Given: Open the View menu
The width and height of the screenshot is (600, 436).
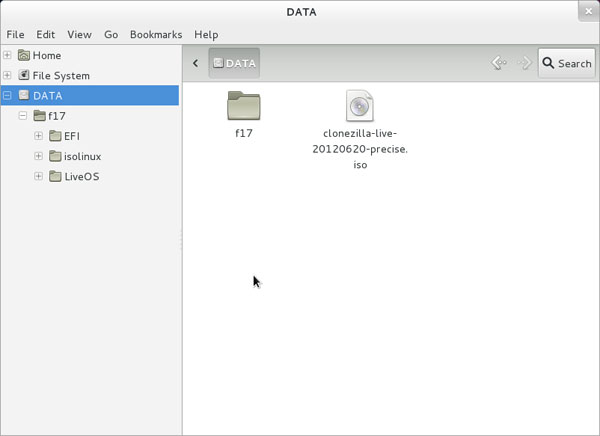Looking at the screenshot, I should click(80, 34).
